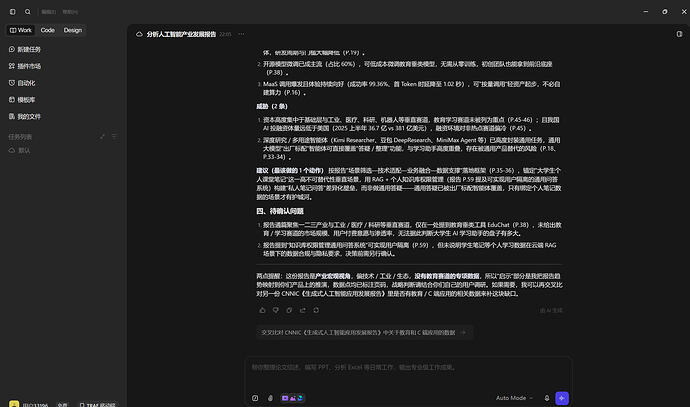Click the attachment paperclip icon
This screenshot has width=690, height=407.
coord(270,398)
